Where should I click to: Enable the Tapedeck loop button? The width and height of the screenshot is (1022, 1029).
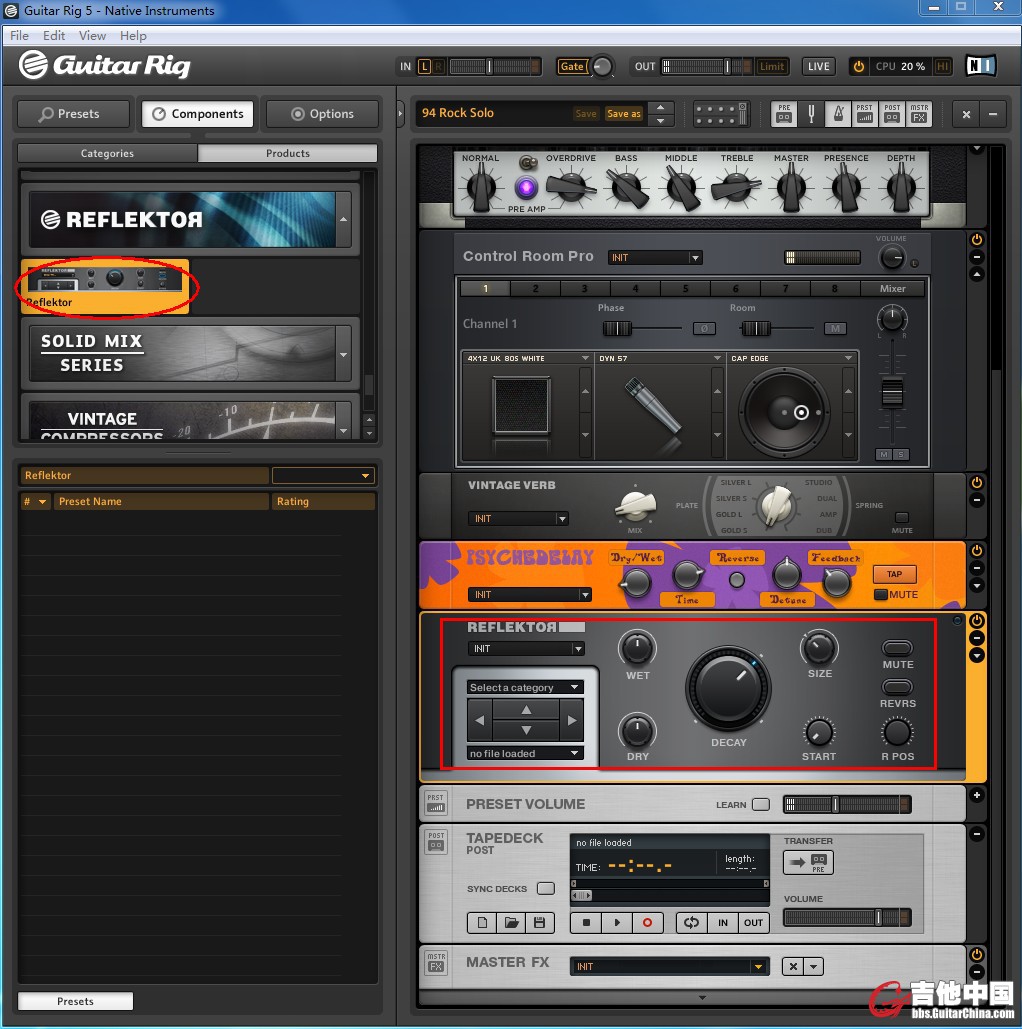tap(692, 923)
